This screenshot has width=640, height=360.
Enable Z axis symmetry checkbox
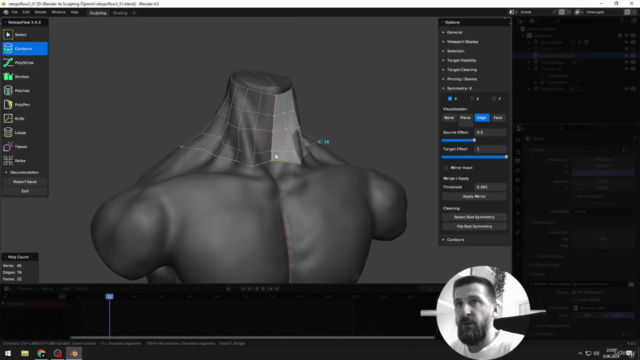point(494,99)
